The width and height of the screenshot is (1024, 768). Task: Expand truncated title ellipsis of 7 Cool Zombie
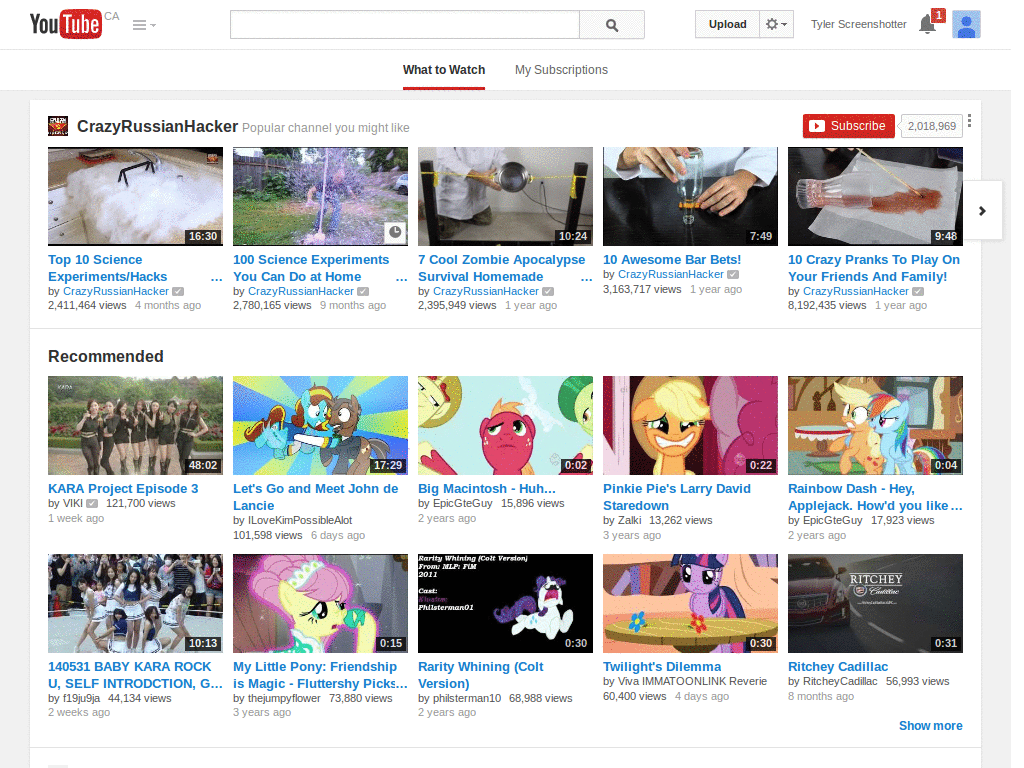click(x=586, y=278)
